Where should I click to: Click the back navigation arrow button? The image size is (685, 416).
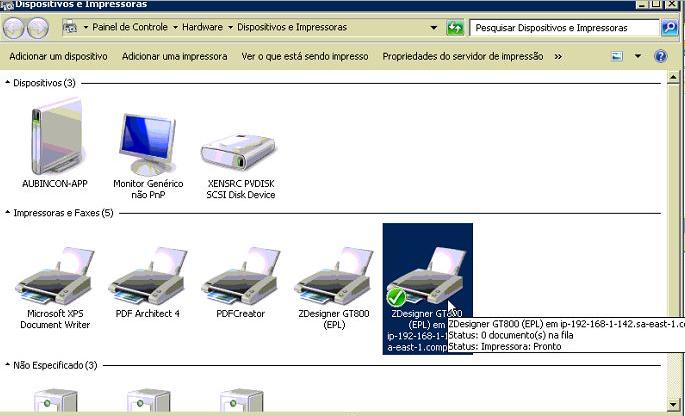point(14,28)
